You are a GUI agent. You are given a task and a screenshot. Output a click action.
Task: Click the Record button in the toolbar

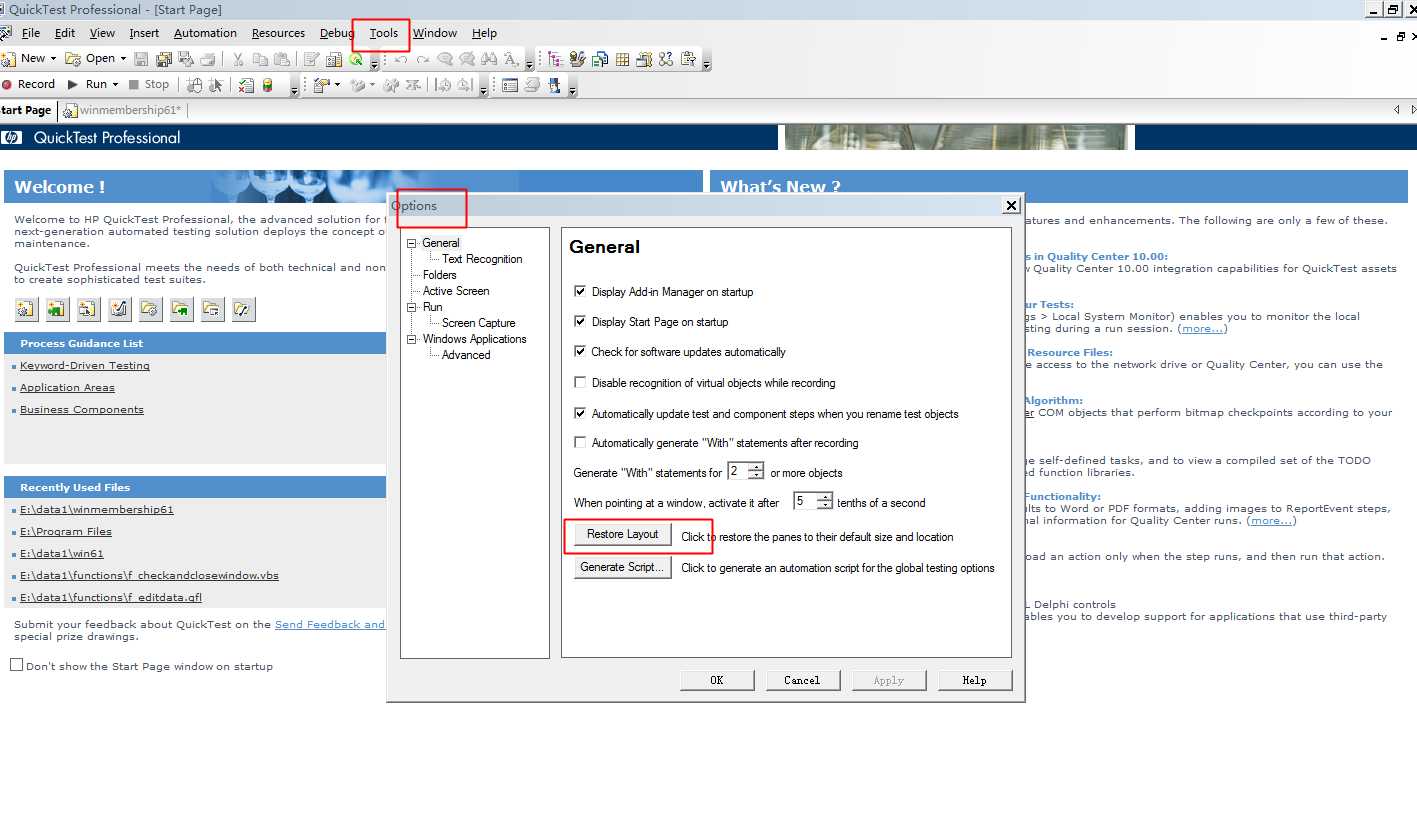coord(28,84)
